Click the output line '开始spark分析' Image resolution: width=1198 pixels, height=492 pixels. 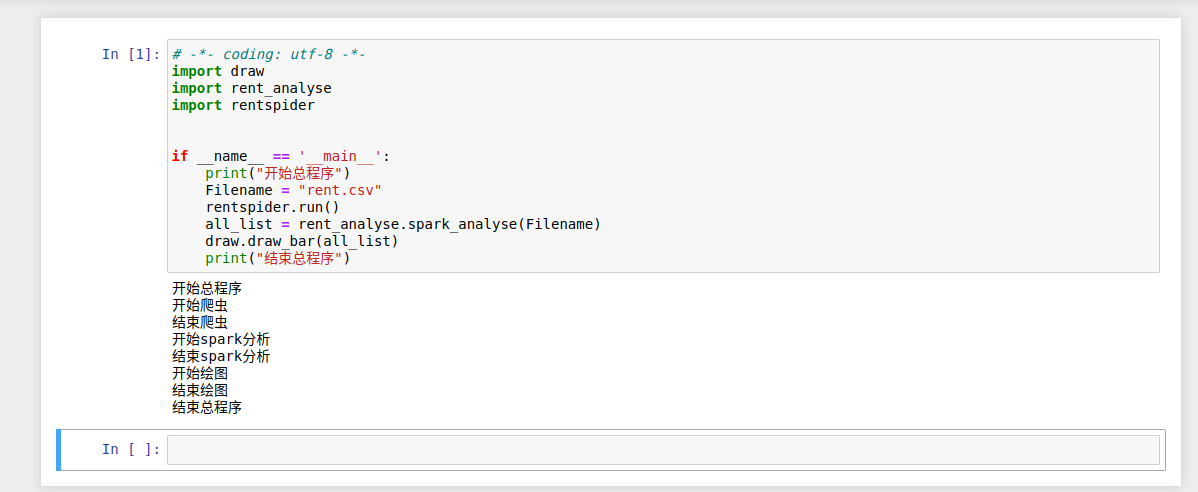click(x=221, y=339)
